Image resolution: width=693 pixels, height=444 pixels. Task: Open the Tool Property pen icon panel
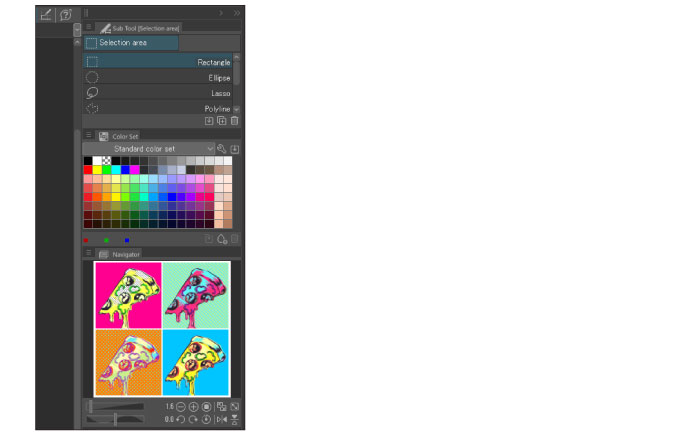[46, 15]
